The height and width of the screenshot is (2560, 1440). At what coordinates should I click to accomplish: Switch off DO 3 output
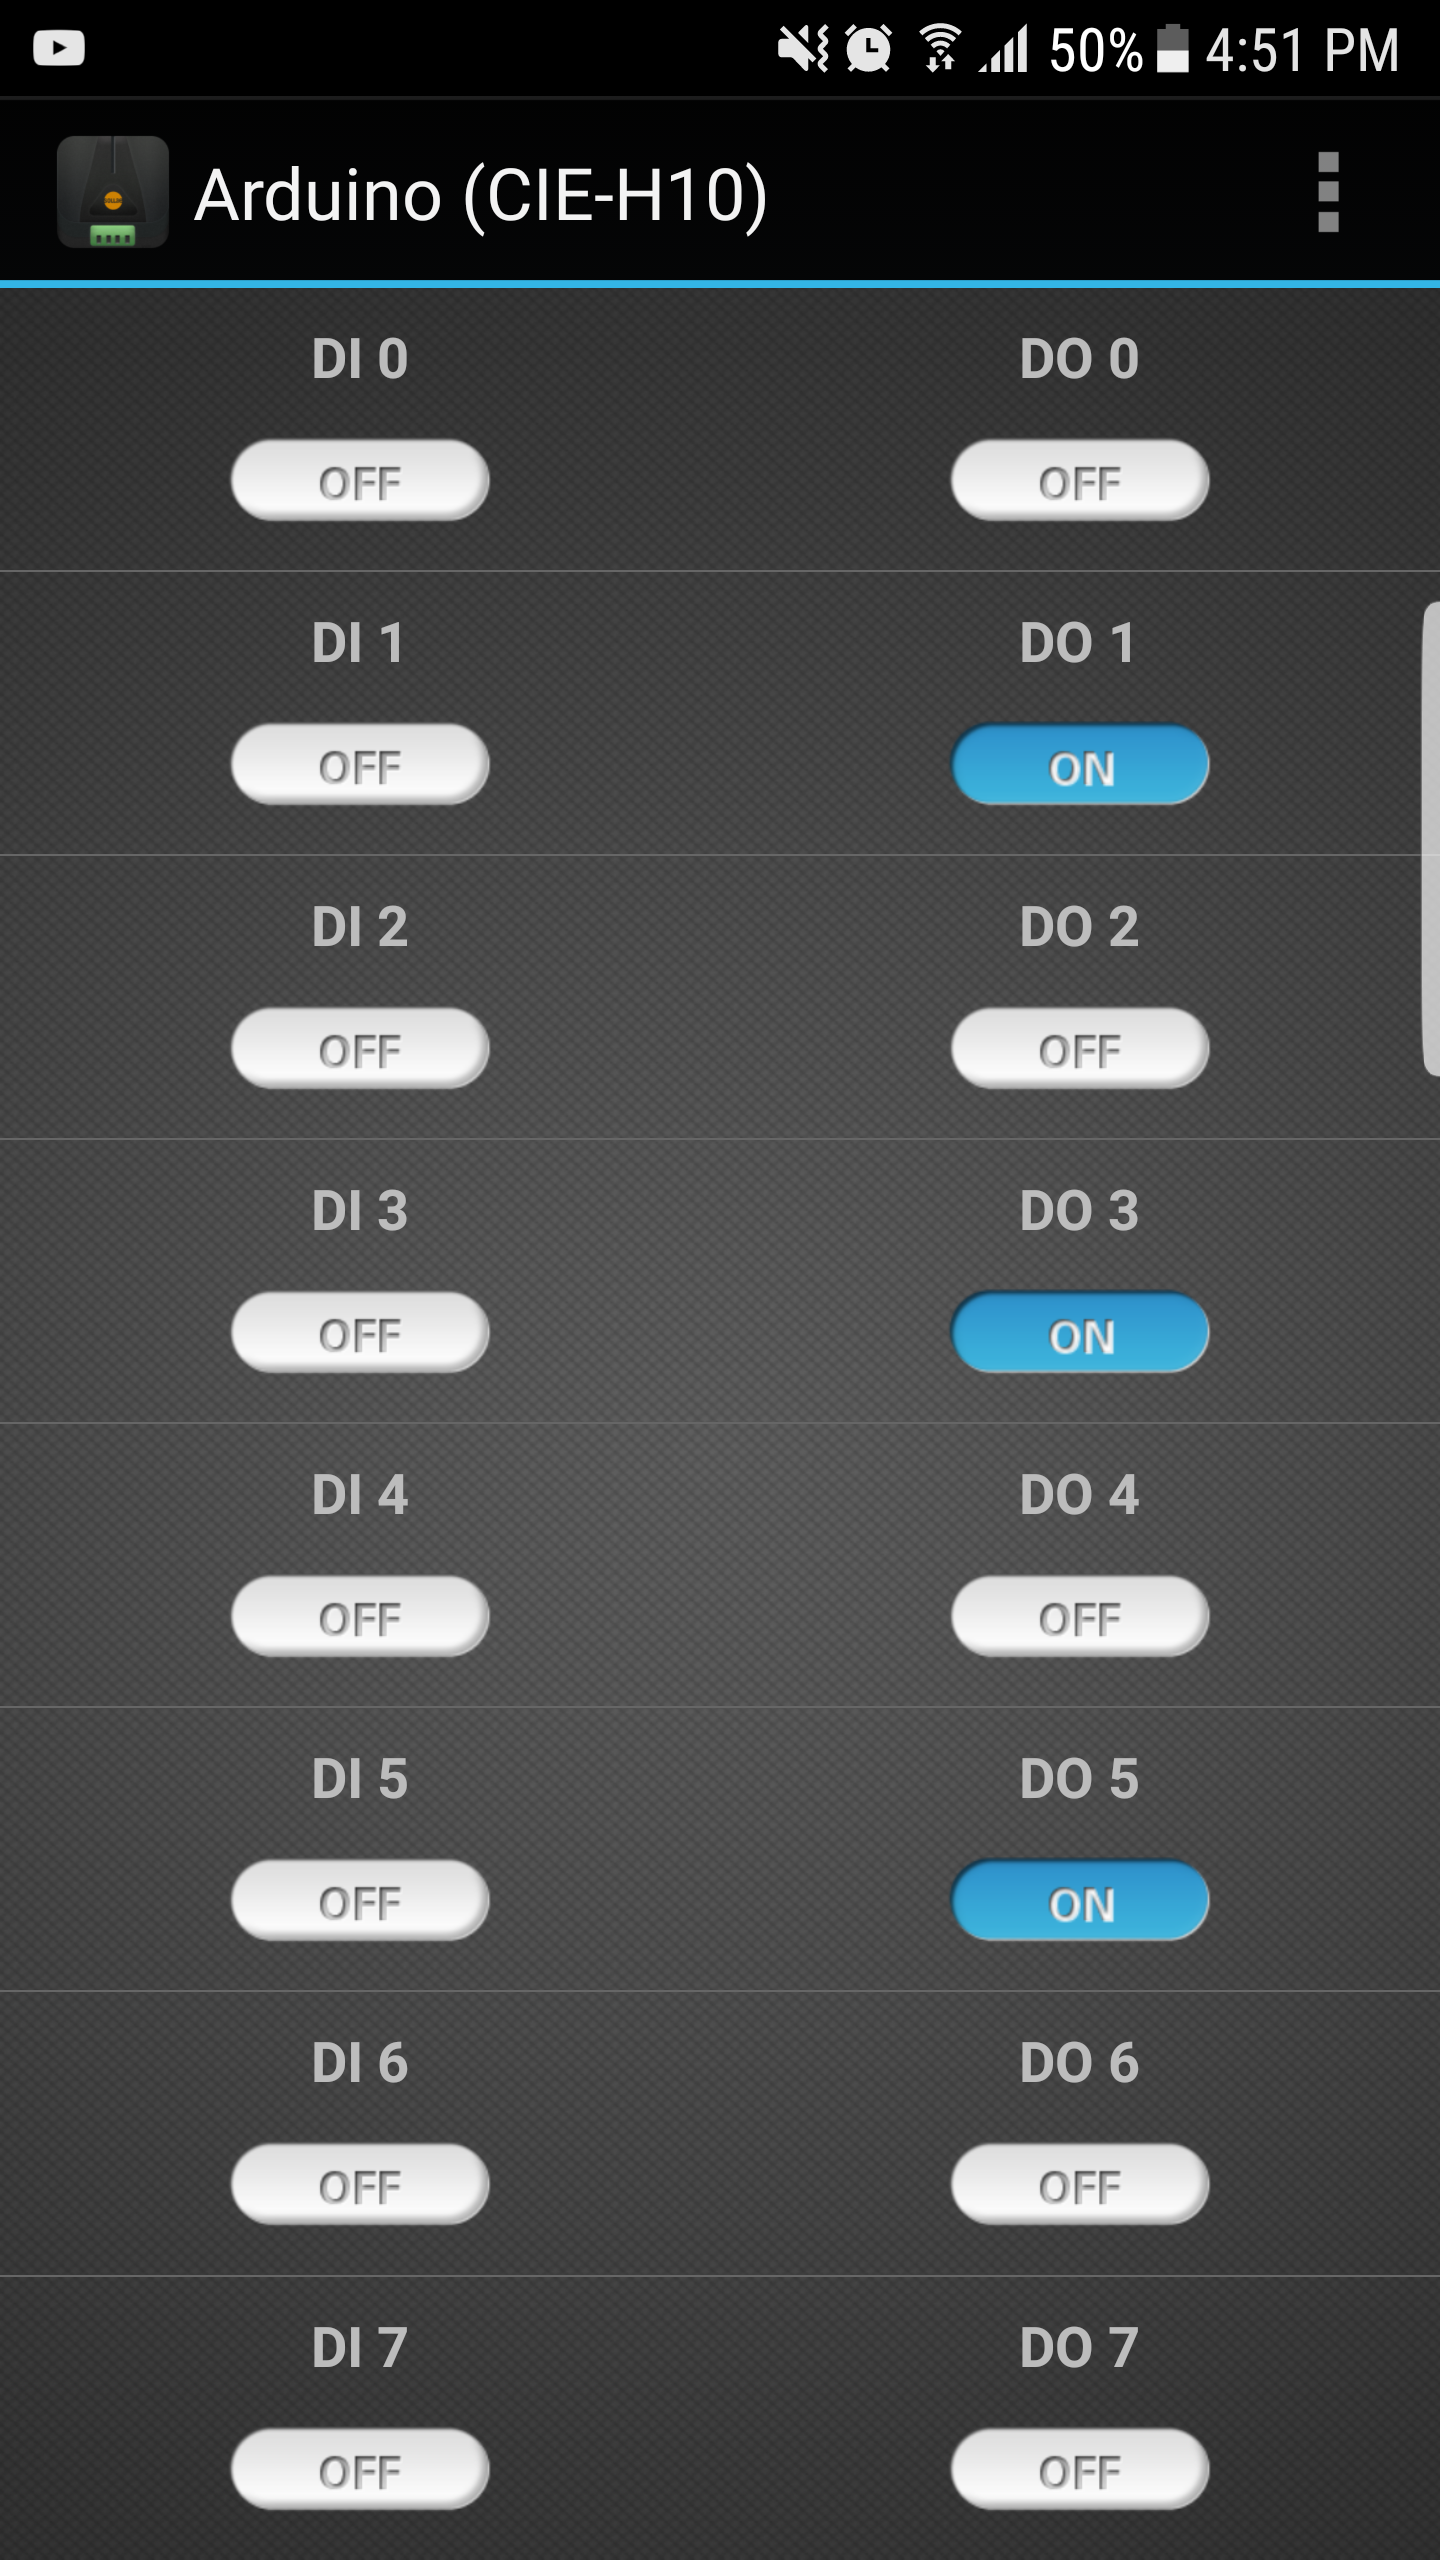coord(1078,1331)
